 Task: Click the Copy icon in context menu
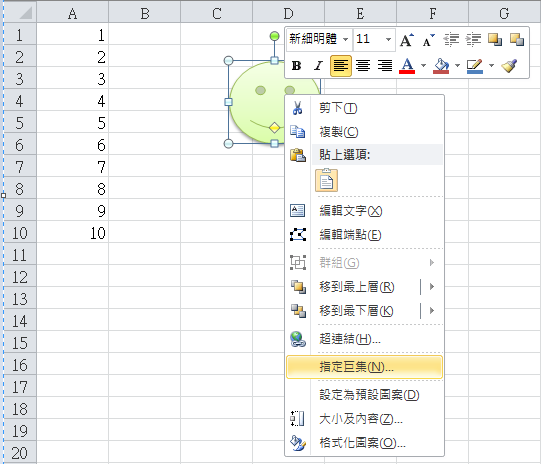297,132
